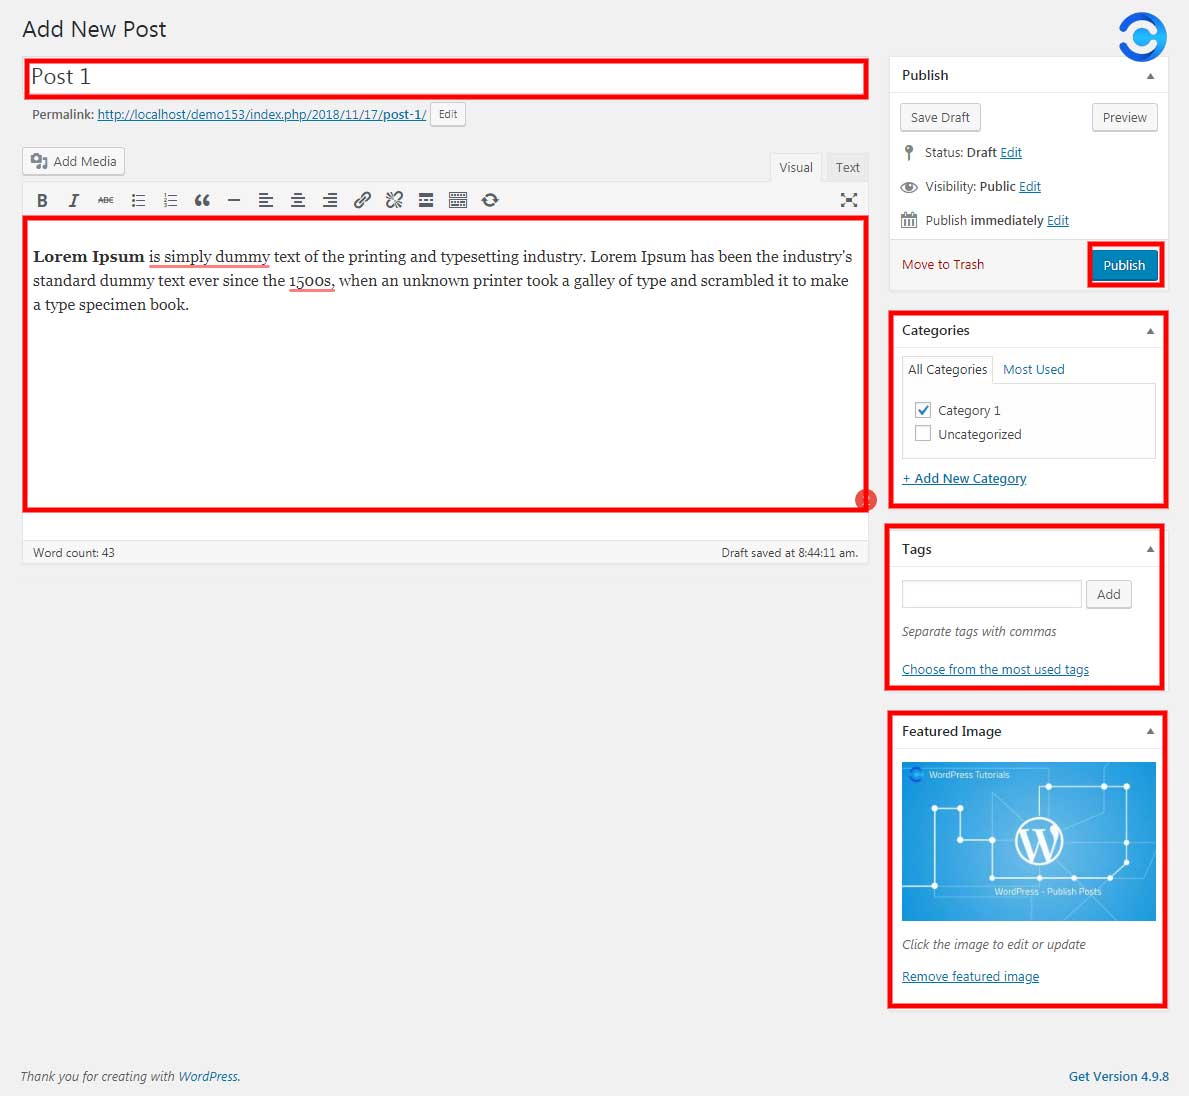Image resolution: width=1189 pixels, height=1096 pixels.
Task: Click the featured image thumbnail
Action: point(1028,841)
